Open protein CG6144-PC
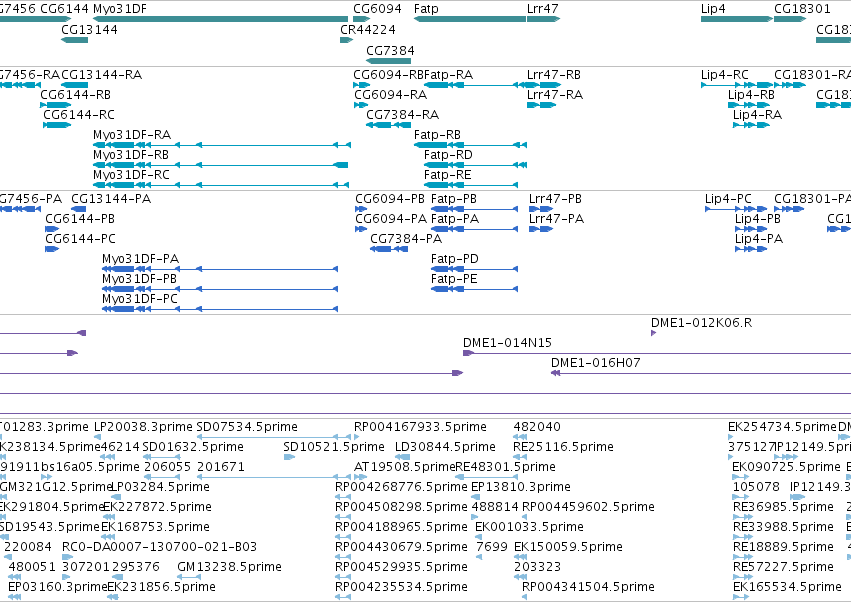 80,239
